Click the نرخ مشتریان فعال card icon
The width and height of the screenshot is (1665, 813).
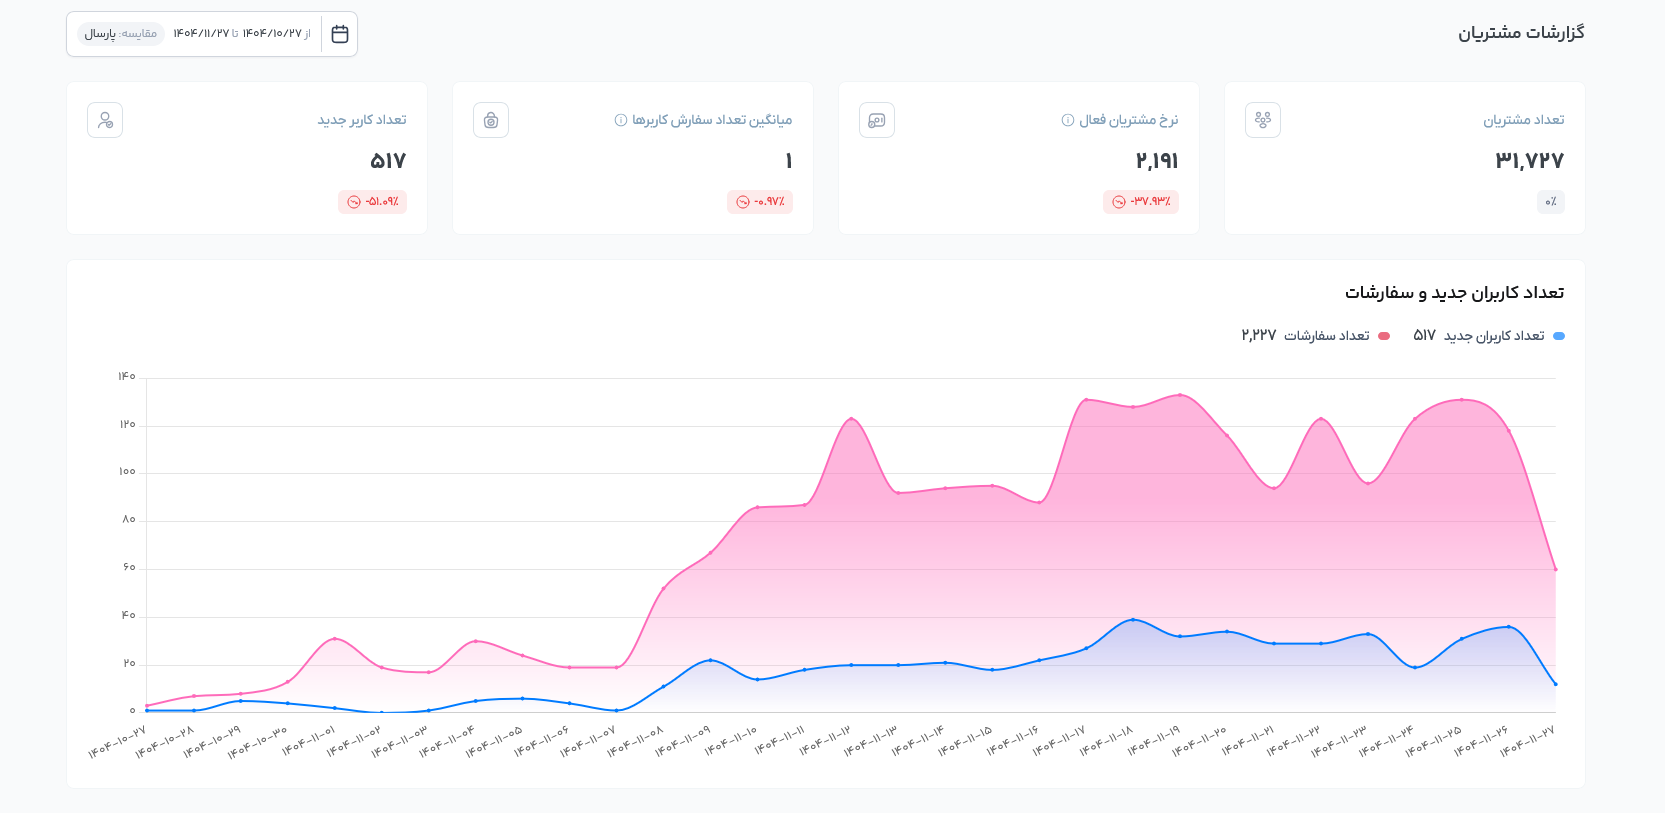[x=876, y=120]
